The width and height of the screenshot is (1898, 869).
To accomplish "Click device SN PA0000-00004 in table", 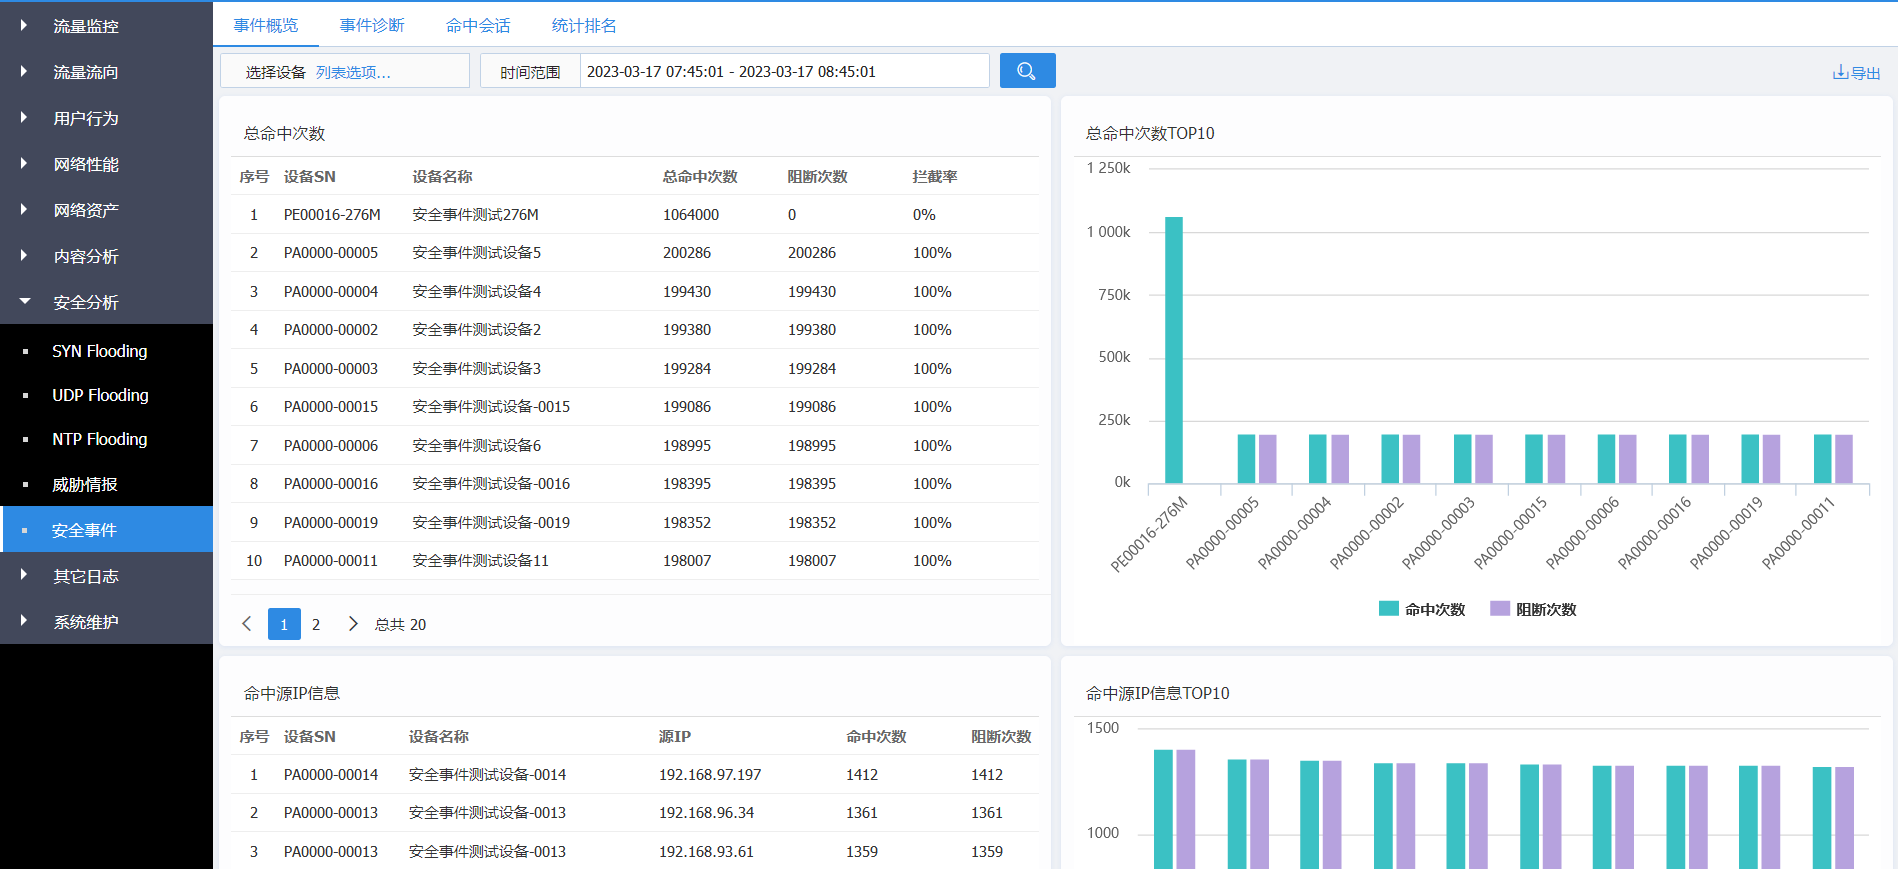I will pos(331,292).
